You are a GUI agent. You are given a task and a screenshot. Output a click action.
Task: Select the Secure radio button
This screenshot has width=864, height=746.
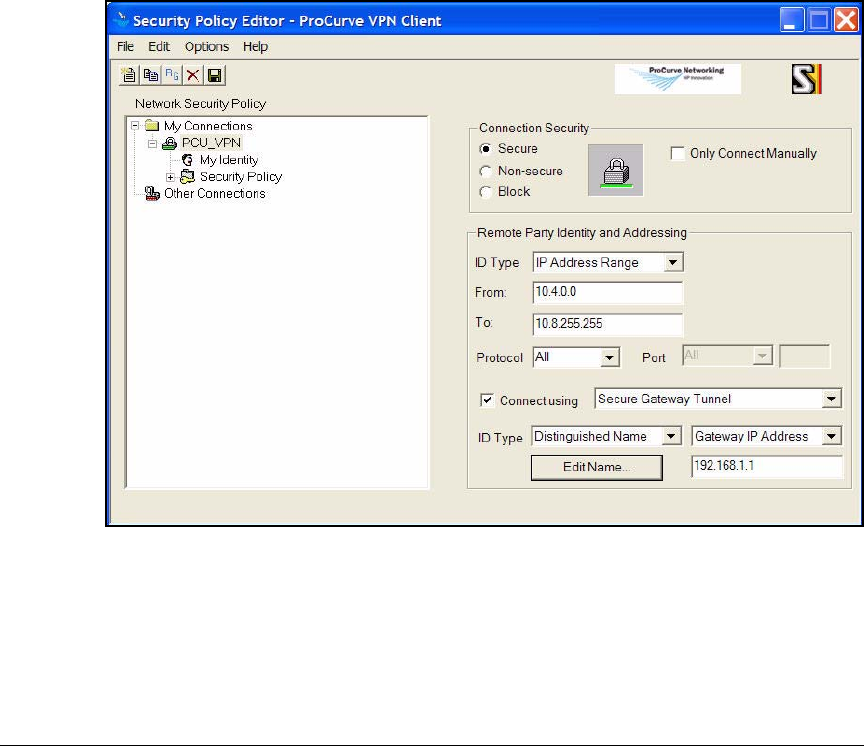tap(485, 149)
